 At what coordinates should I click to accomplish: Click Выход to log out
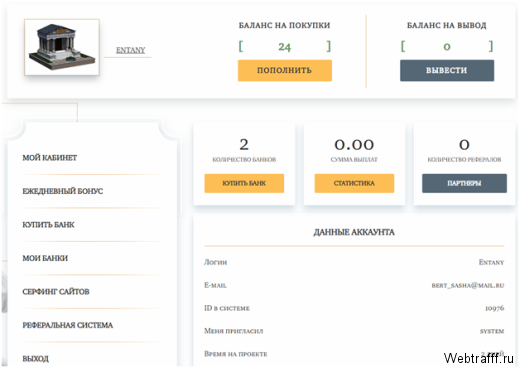click(x=35, y=359)
